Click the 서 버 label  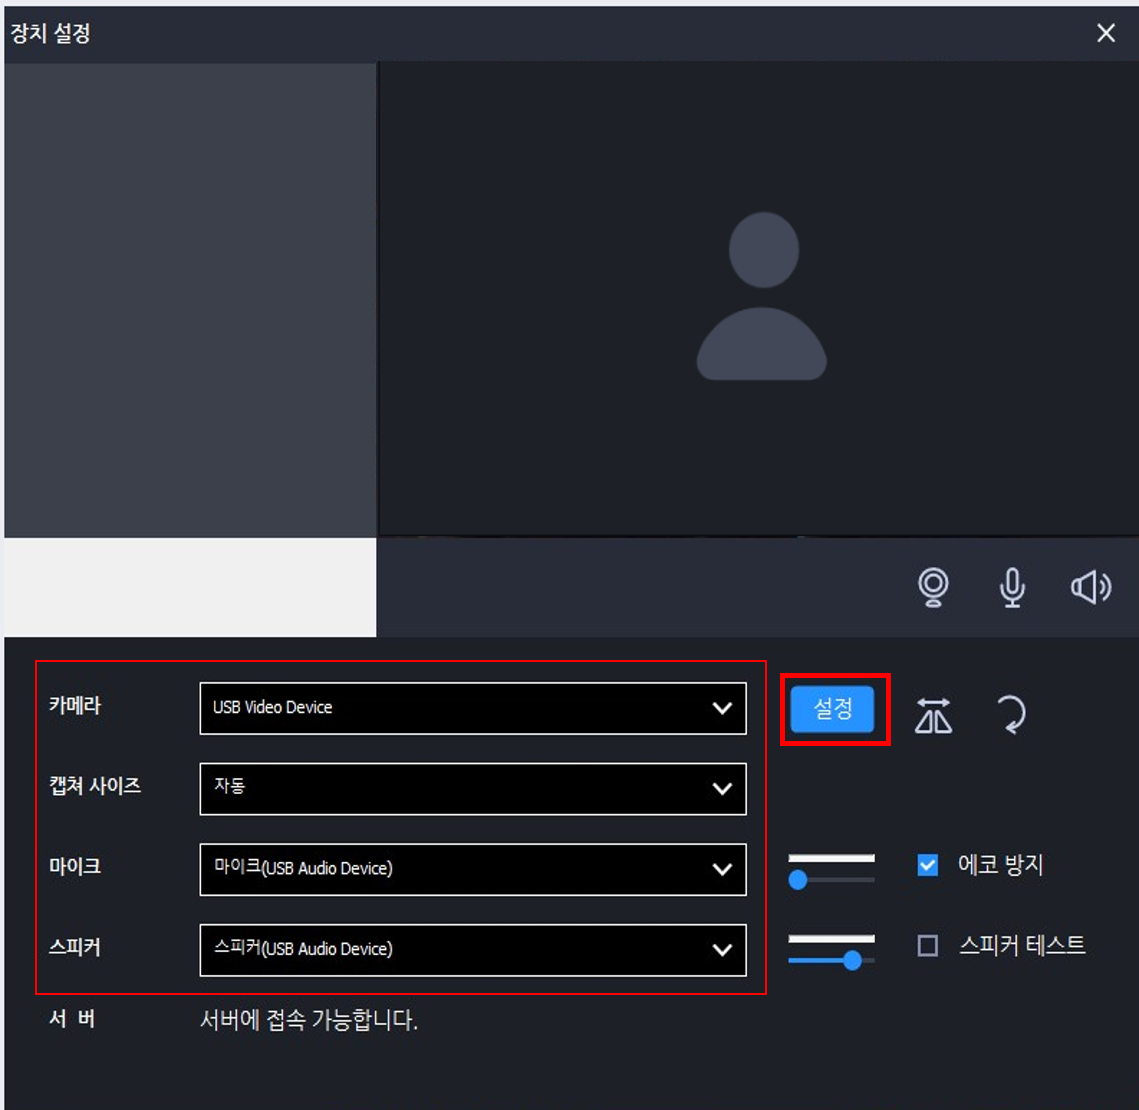[72, 1019]
